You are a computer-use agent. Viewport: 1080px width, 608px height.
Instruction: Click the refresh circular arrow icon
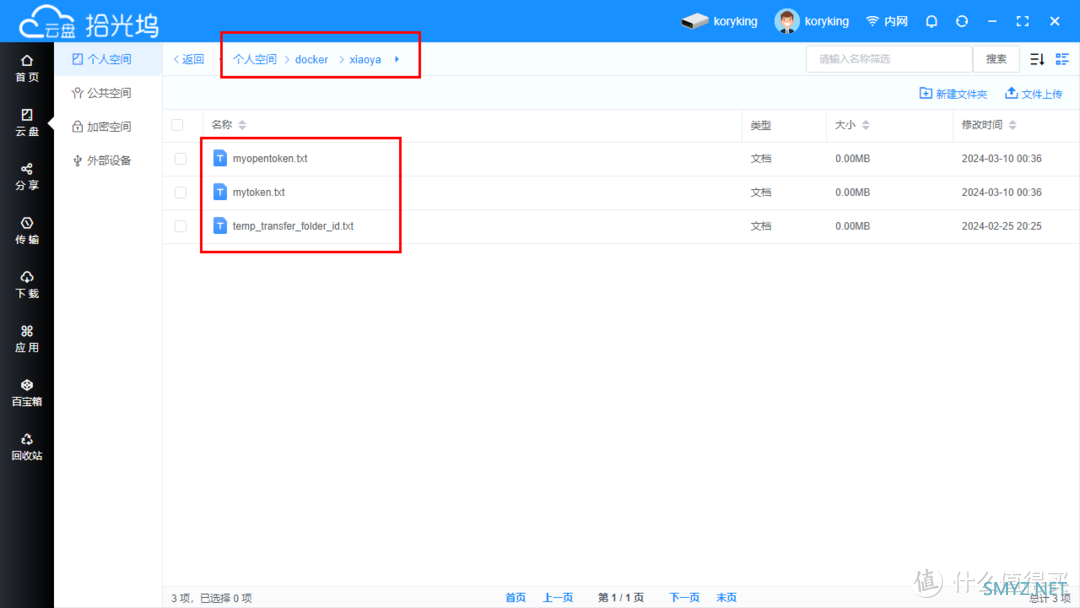point(962,21)
